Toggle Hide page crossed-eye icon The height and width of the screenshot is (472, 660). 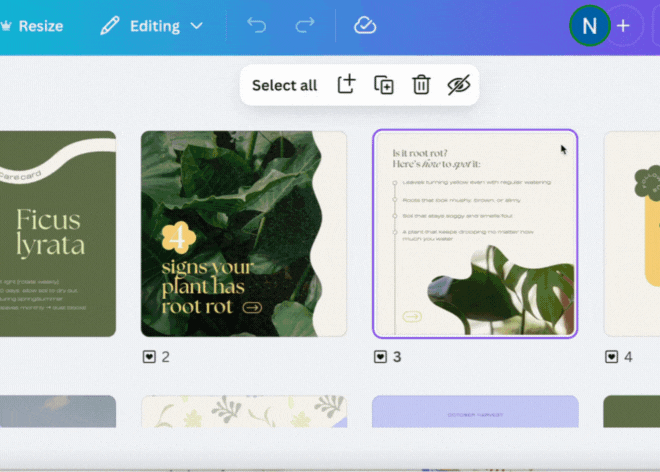pyautogui.click(x=458, y=85)
